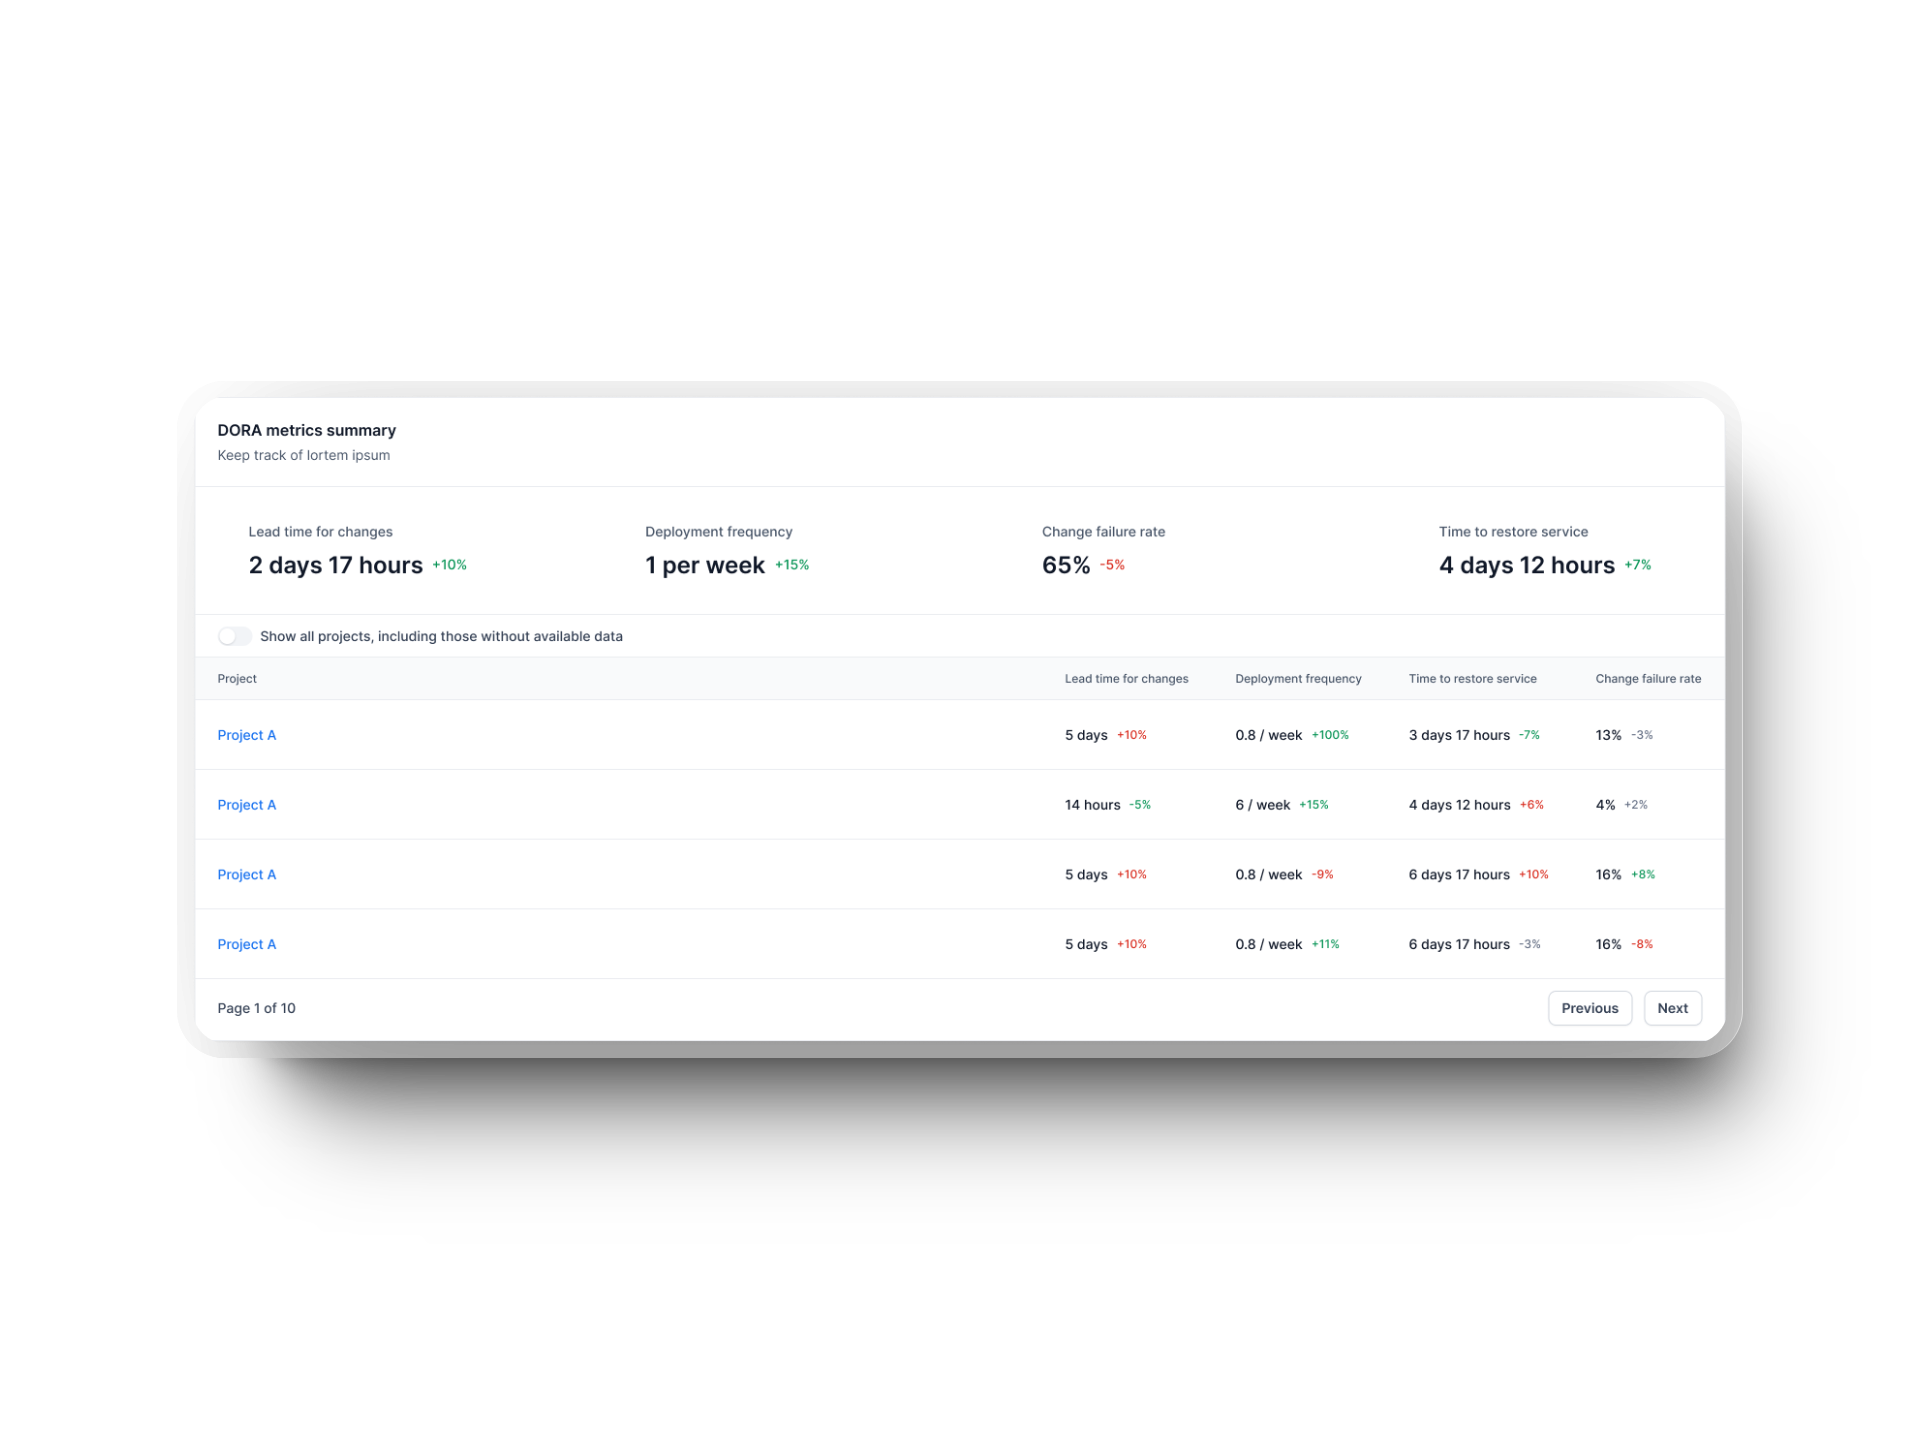Image resolution: width=1920 pixels, height=1440 pixels.
Task: Sort by Change failure rate column header
Action: (x=1648, y=678)
